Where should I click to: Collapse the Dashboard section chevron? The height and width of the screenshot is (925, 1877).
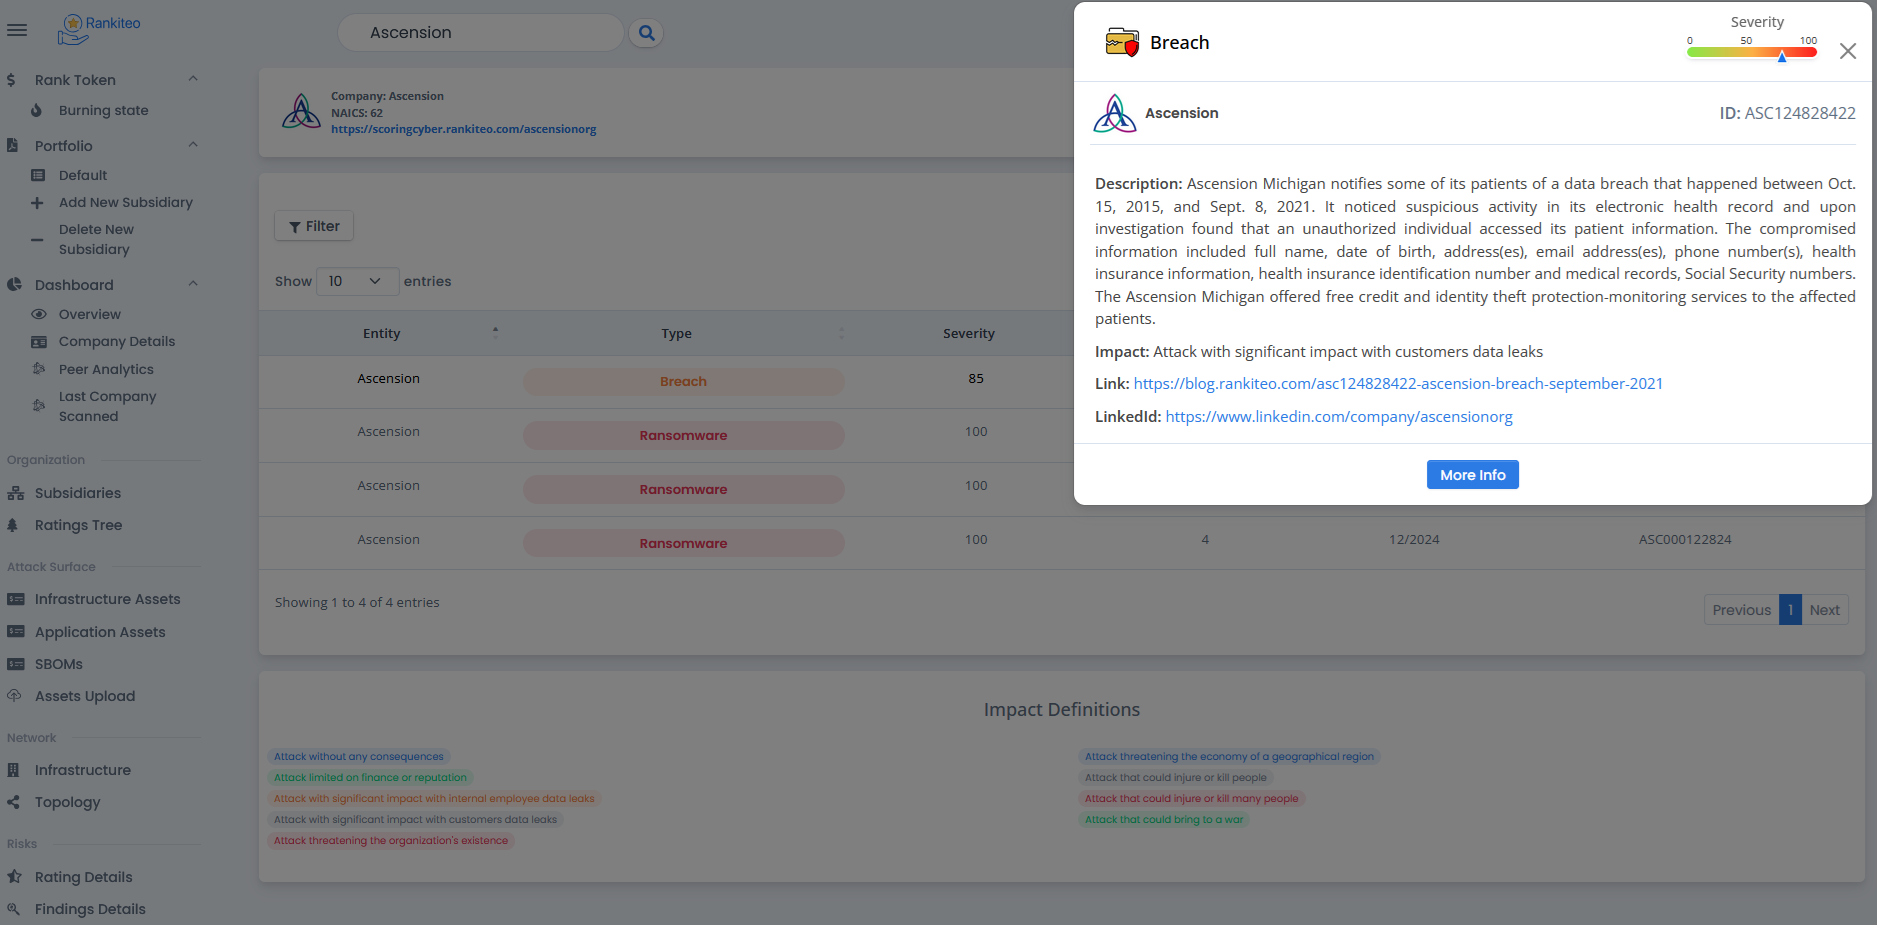coord(193,284)
